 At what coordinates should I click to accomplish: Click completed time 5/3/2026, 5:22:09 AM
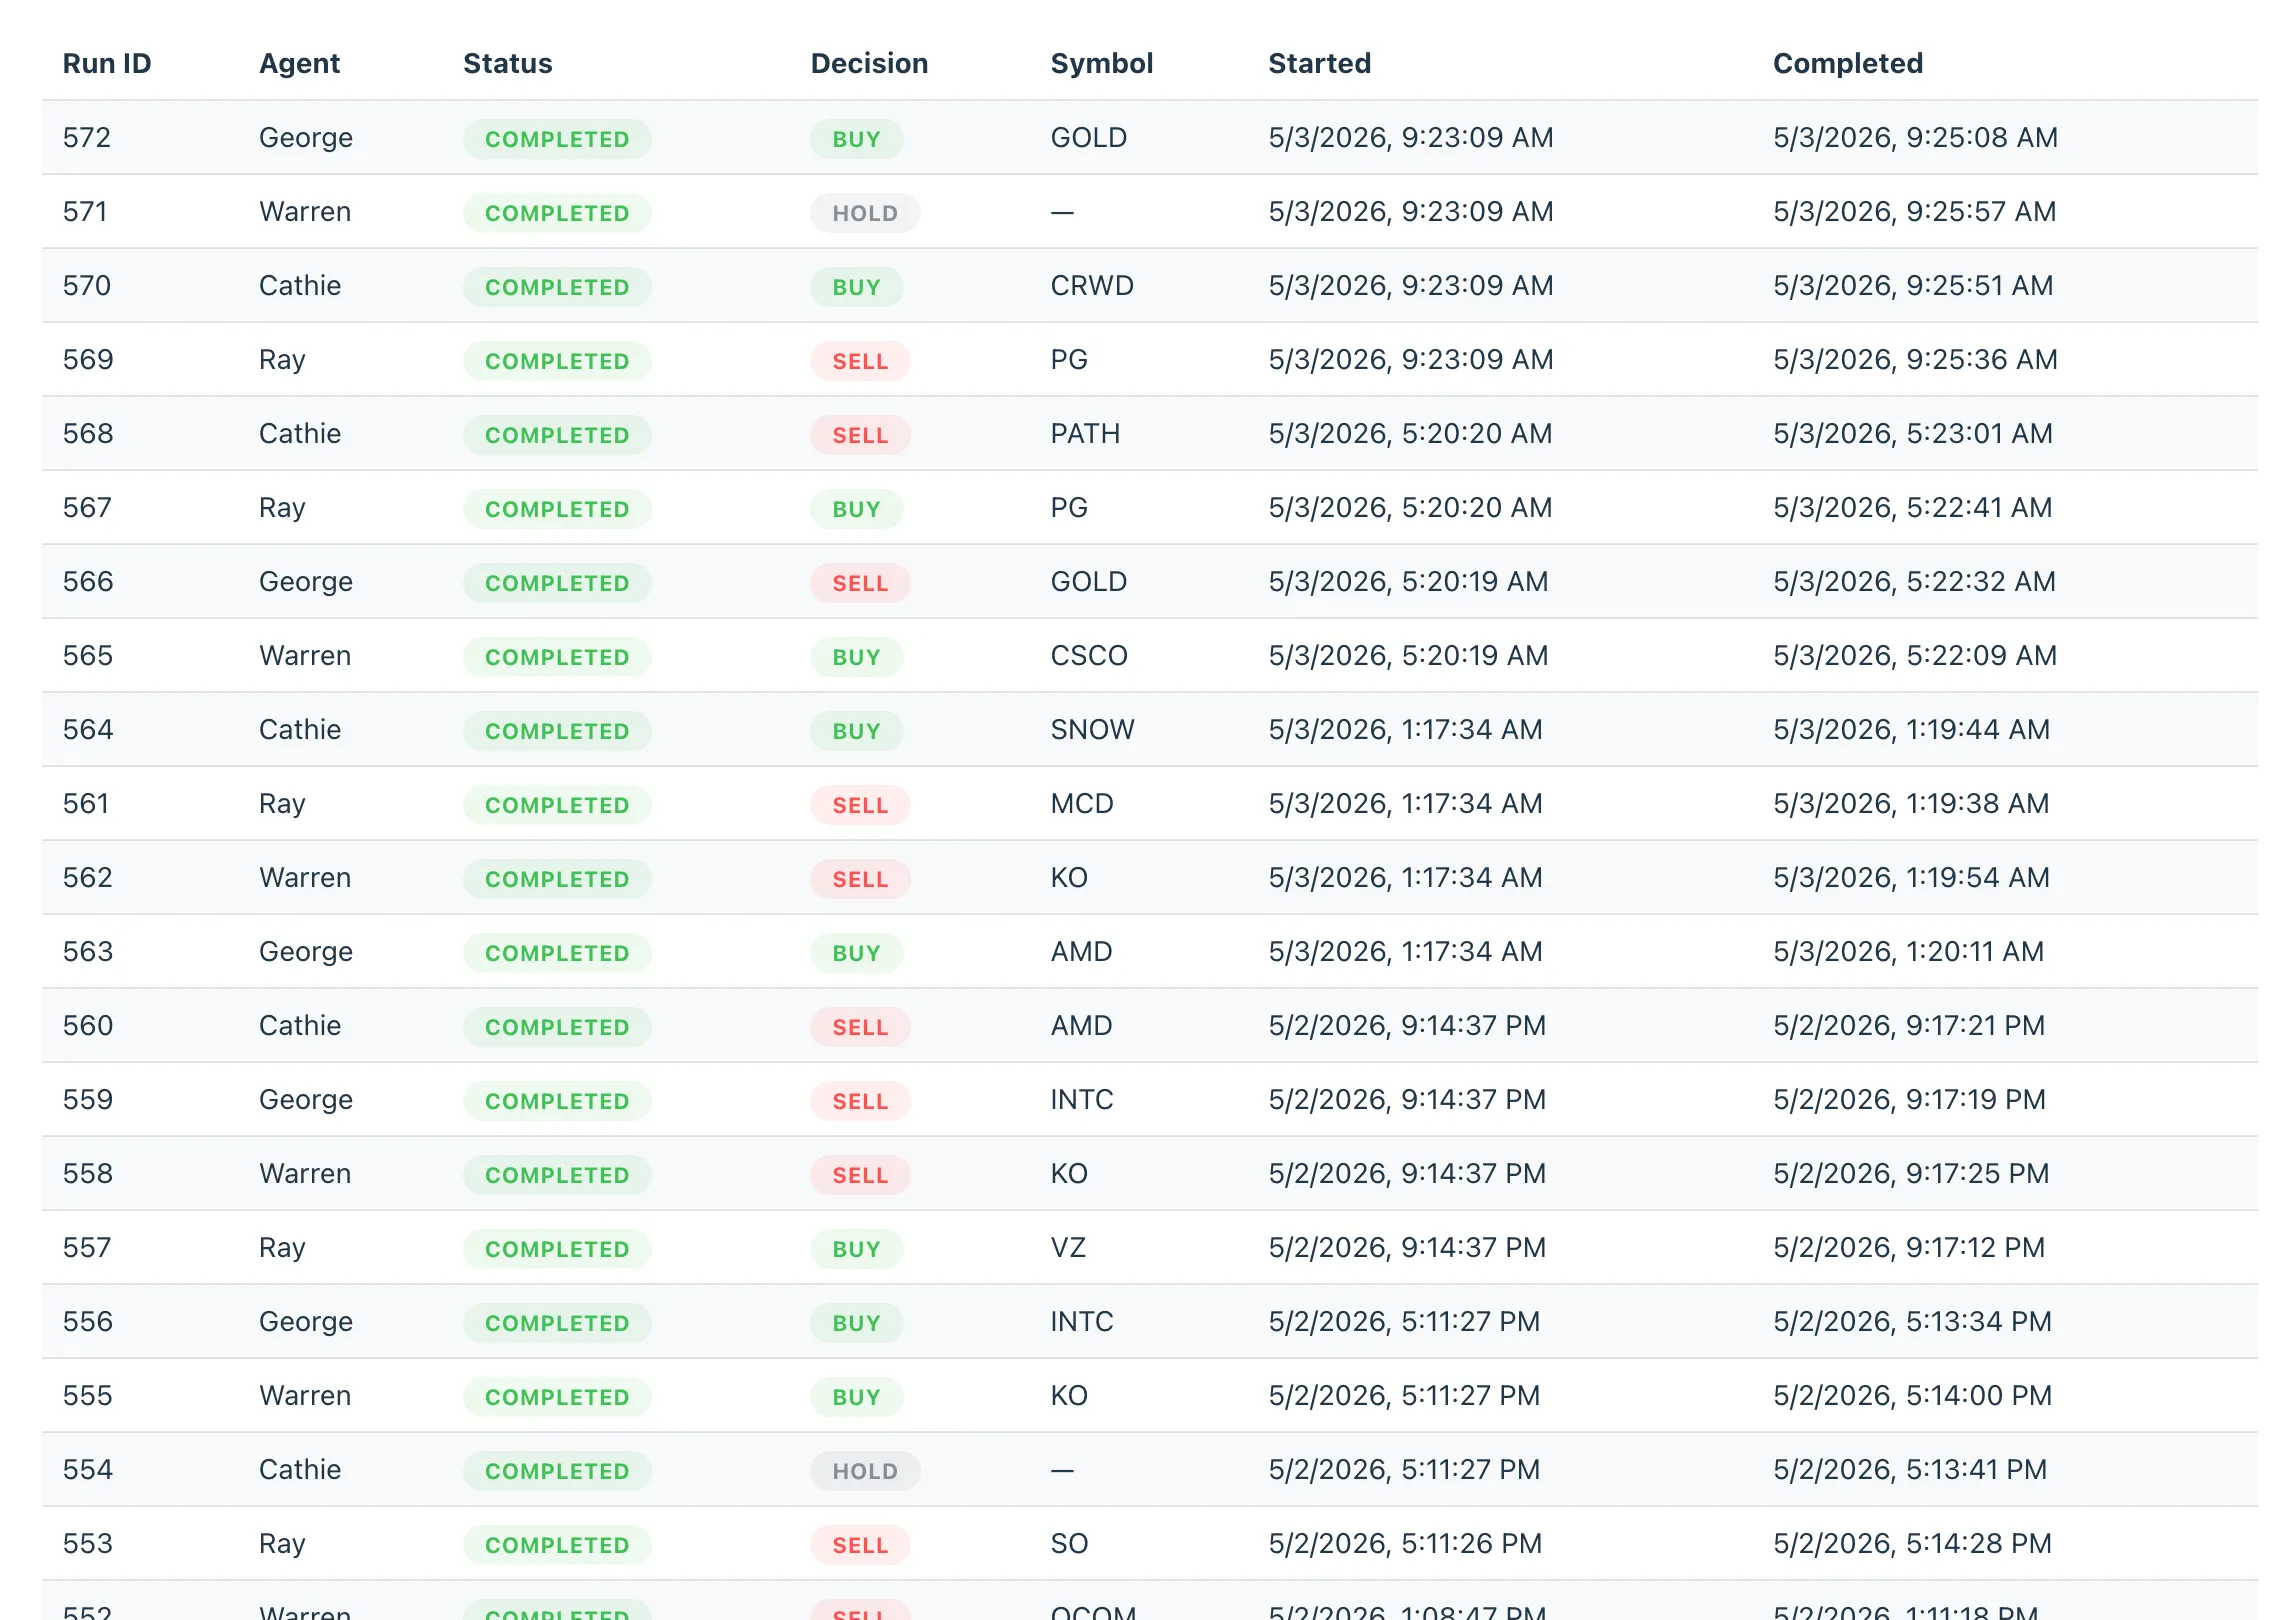tap(1914, 655)
